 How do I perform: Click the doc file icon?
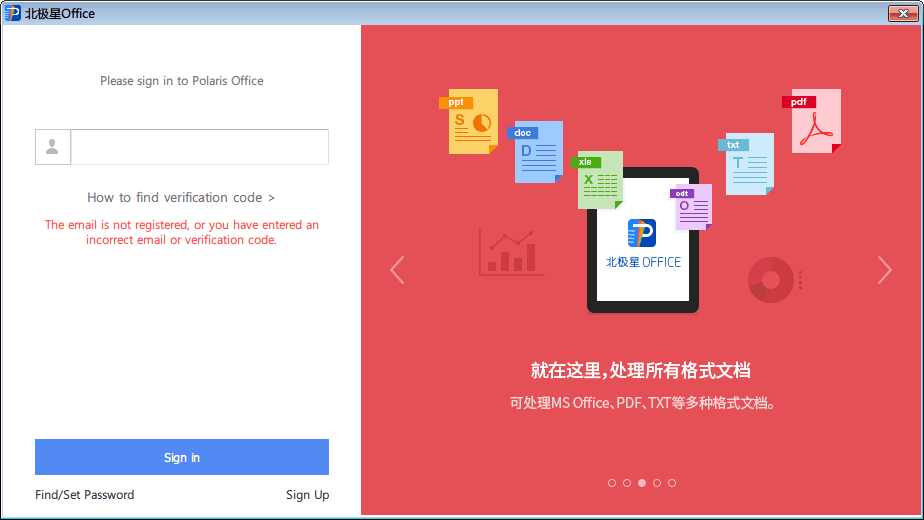click(x=536, y=152)
